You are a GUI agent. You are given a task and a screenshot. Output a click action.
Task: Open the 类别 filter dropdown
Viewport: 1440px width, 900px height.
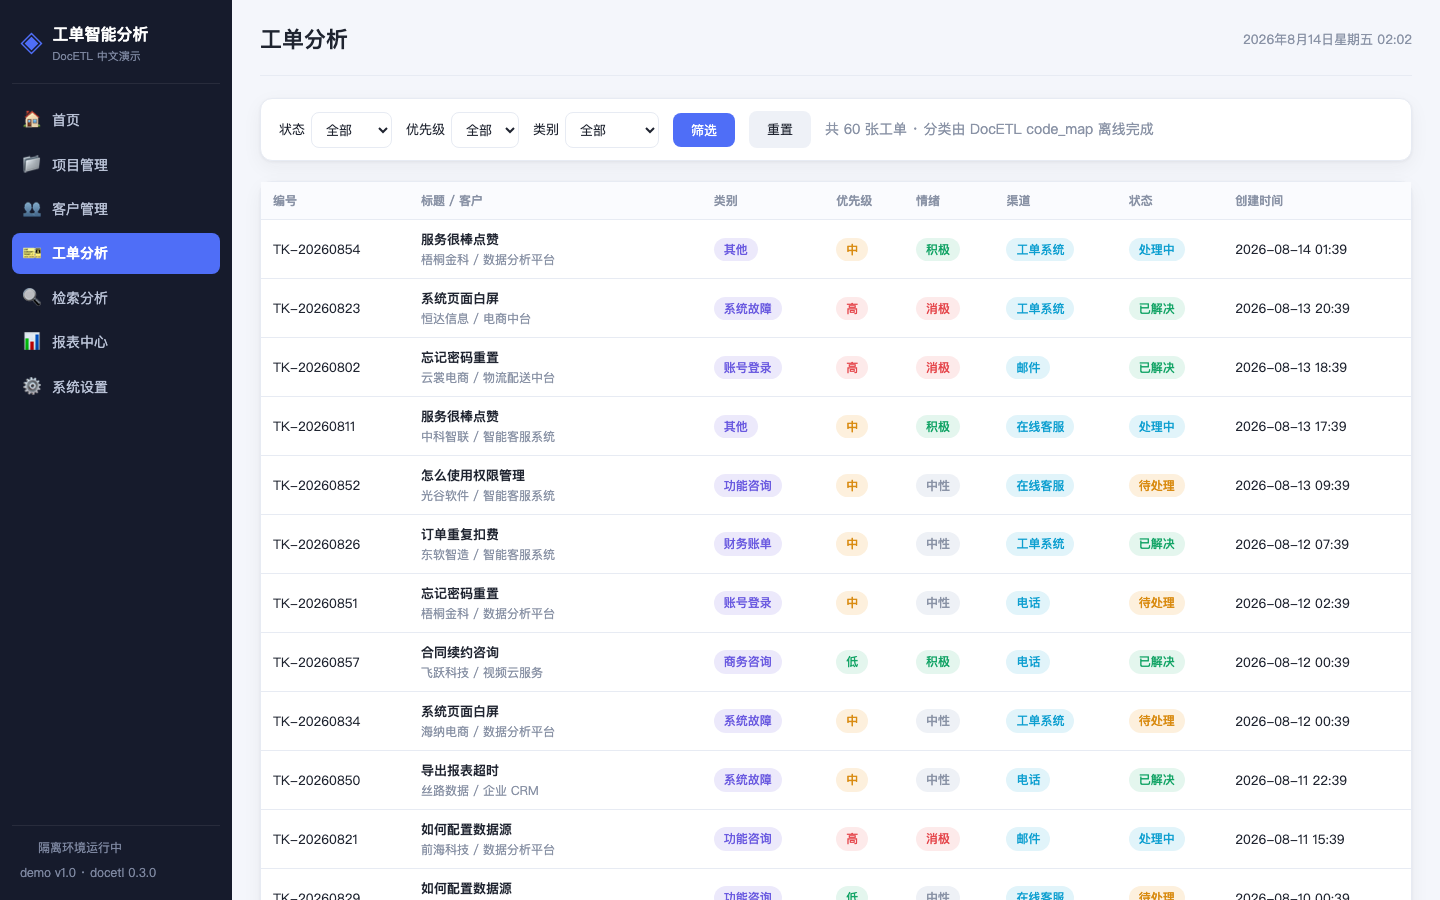point(612,130)
